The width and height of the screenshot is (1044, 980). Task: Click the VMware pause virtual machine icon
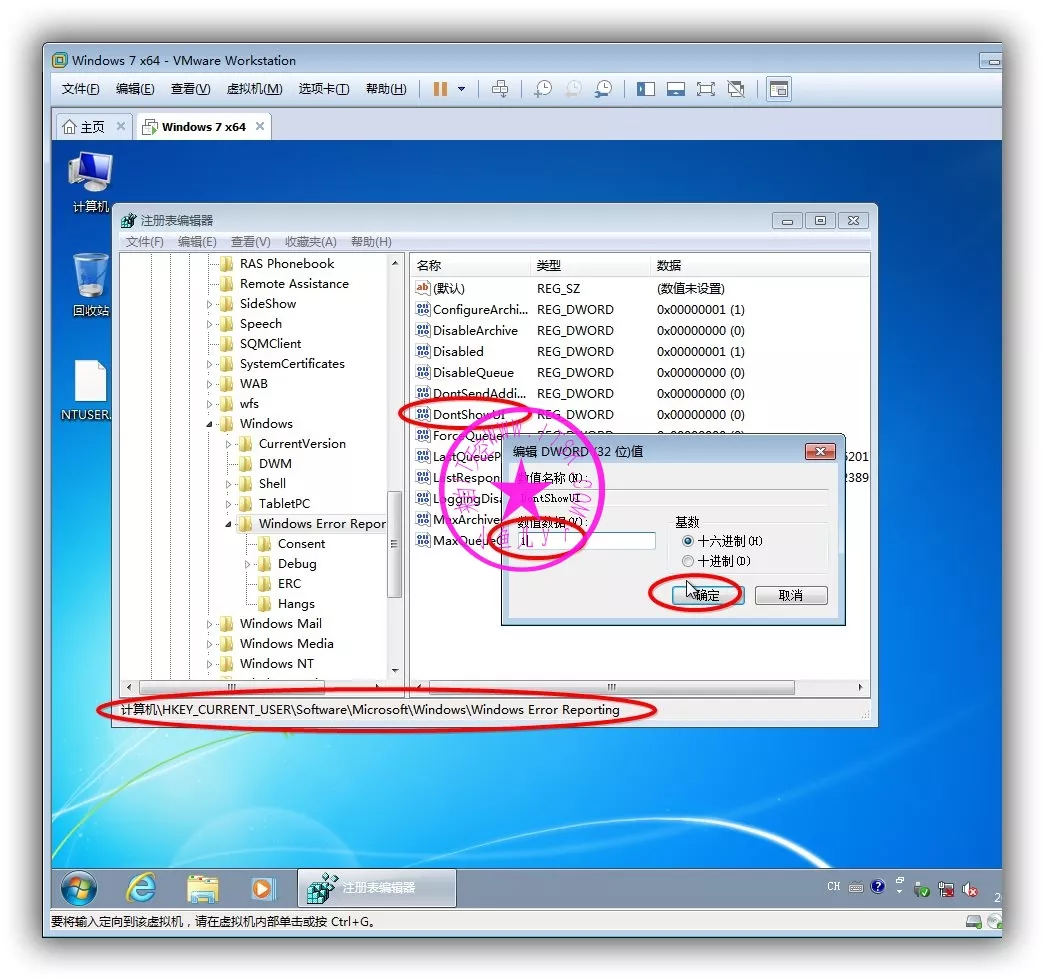click(440, 89)
